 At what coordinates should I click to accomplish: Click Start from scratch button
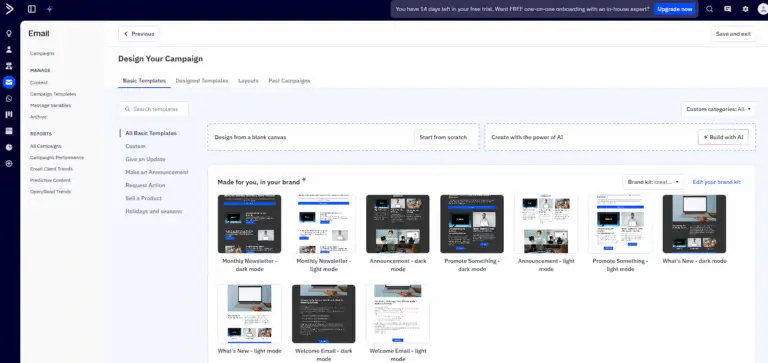443,137
